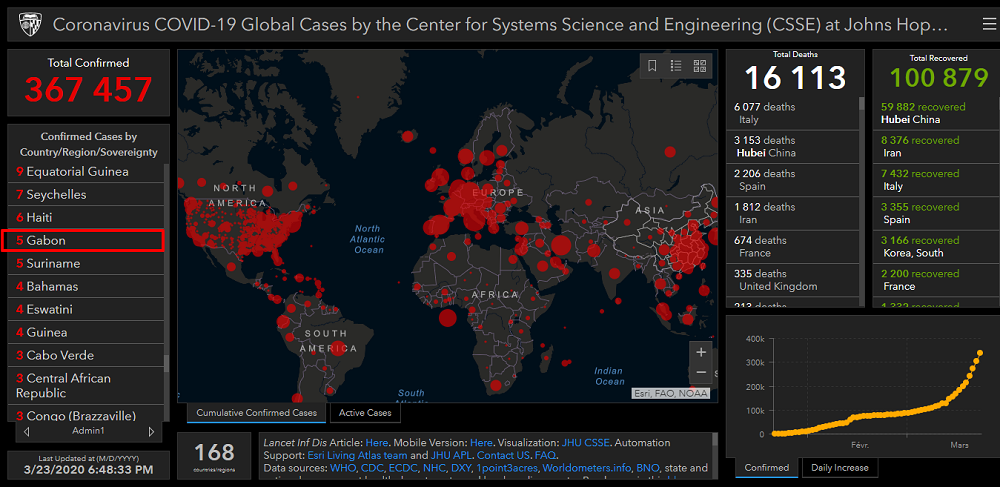Open the hamburger menu in the header
This screenshot has width=1000, height=487.
tap(988, 24)
